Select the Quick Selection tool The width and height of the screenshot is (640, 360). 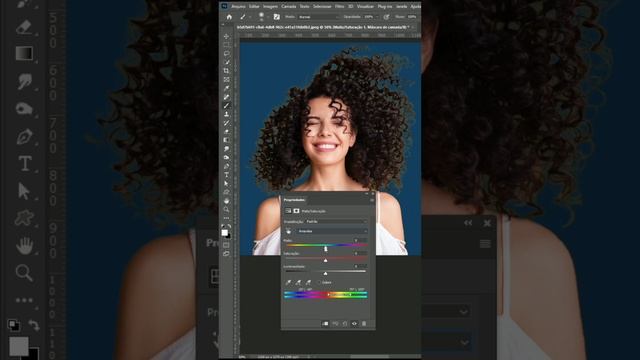(x=226, y=62)
